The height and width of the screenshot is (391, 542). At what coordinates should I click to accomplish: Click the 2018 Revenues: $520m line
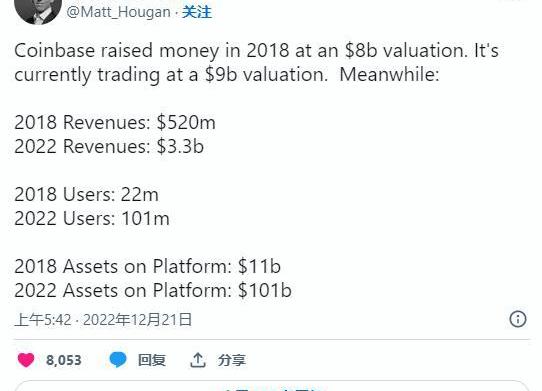pos(115,123)
